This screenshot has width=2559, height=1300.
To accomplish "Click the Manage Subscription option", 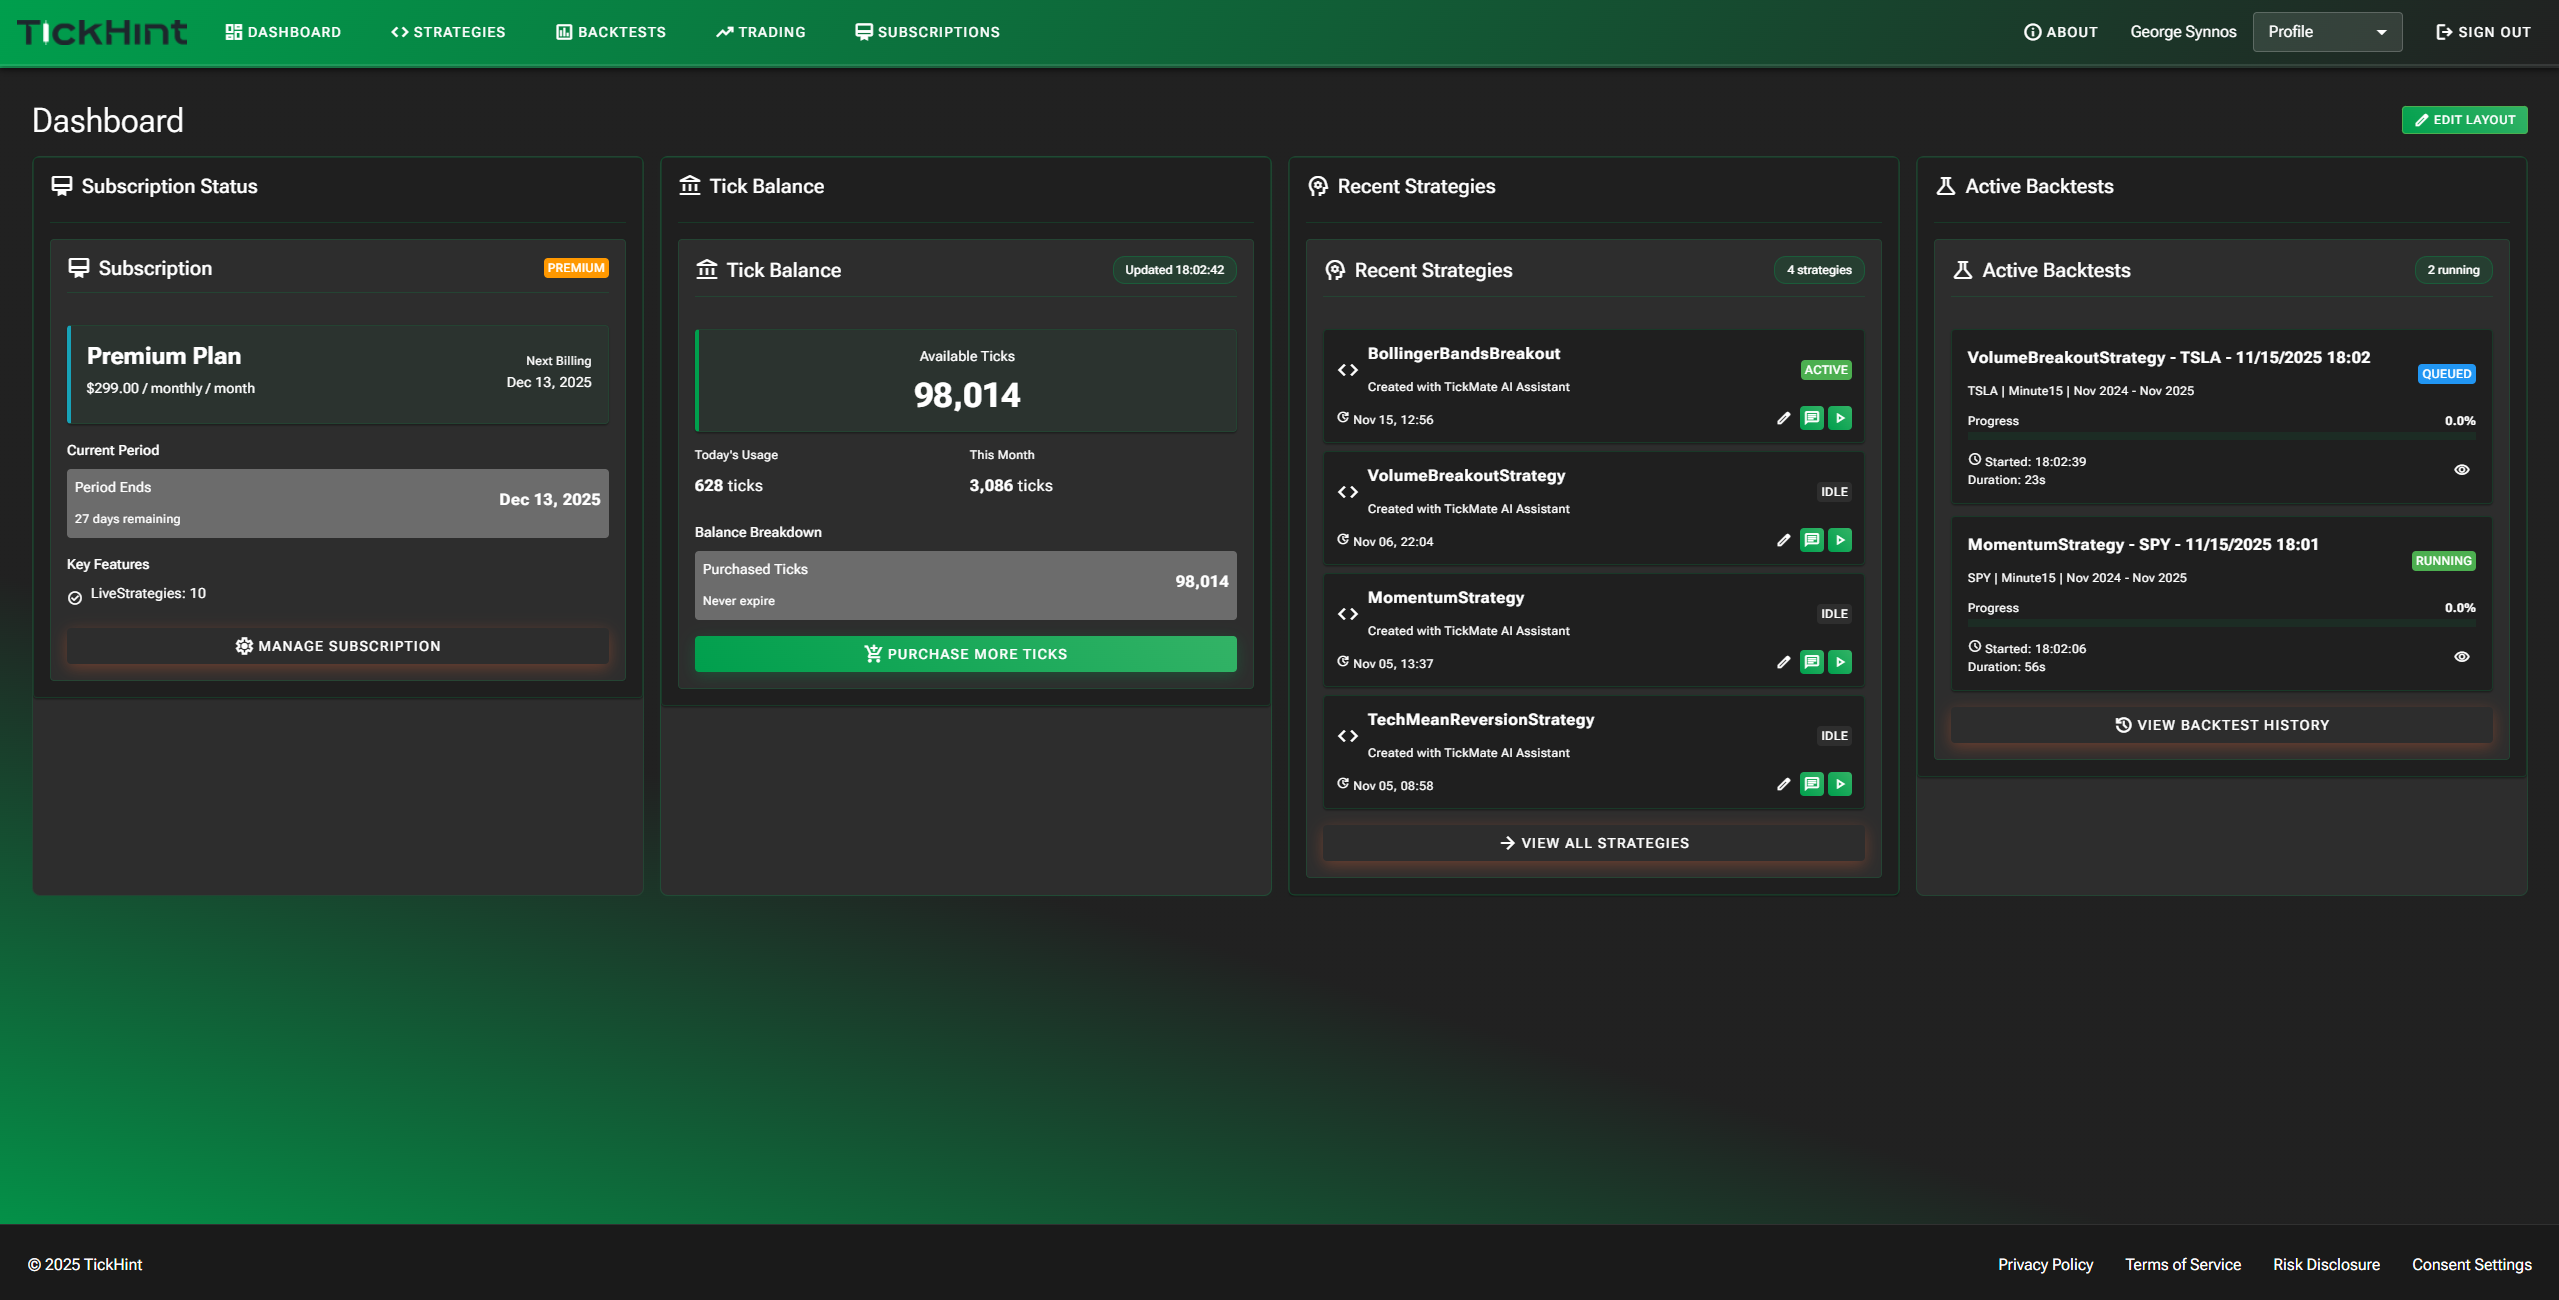I will tap(337, 645).
